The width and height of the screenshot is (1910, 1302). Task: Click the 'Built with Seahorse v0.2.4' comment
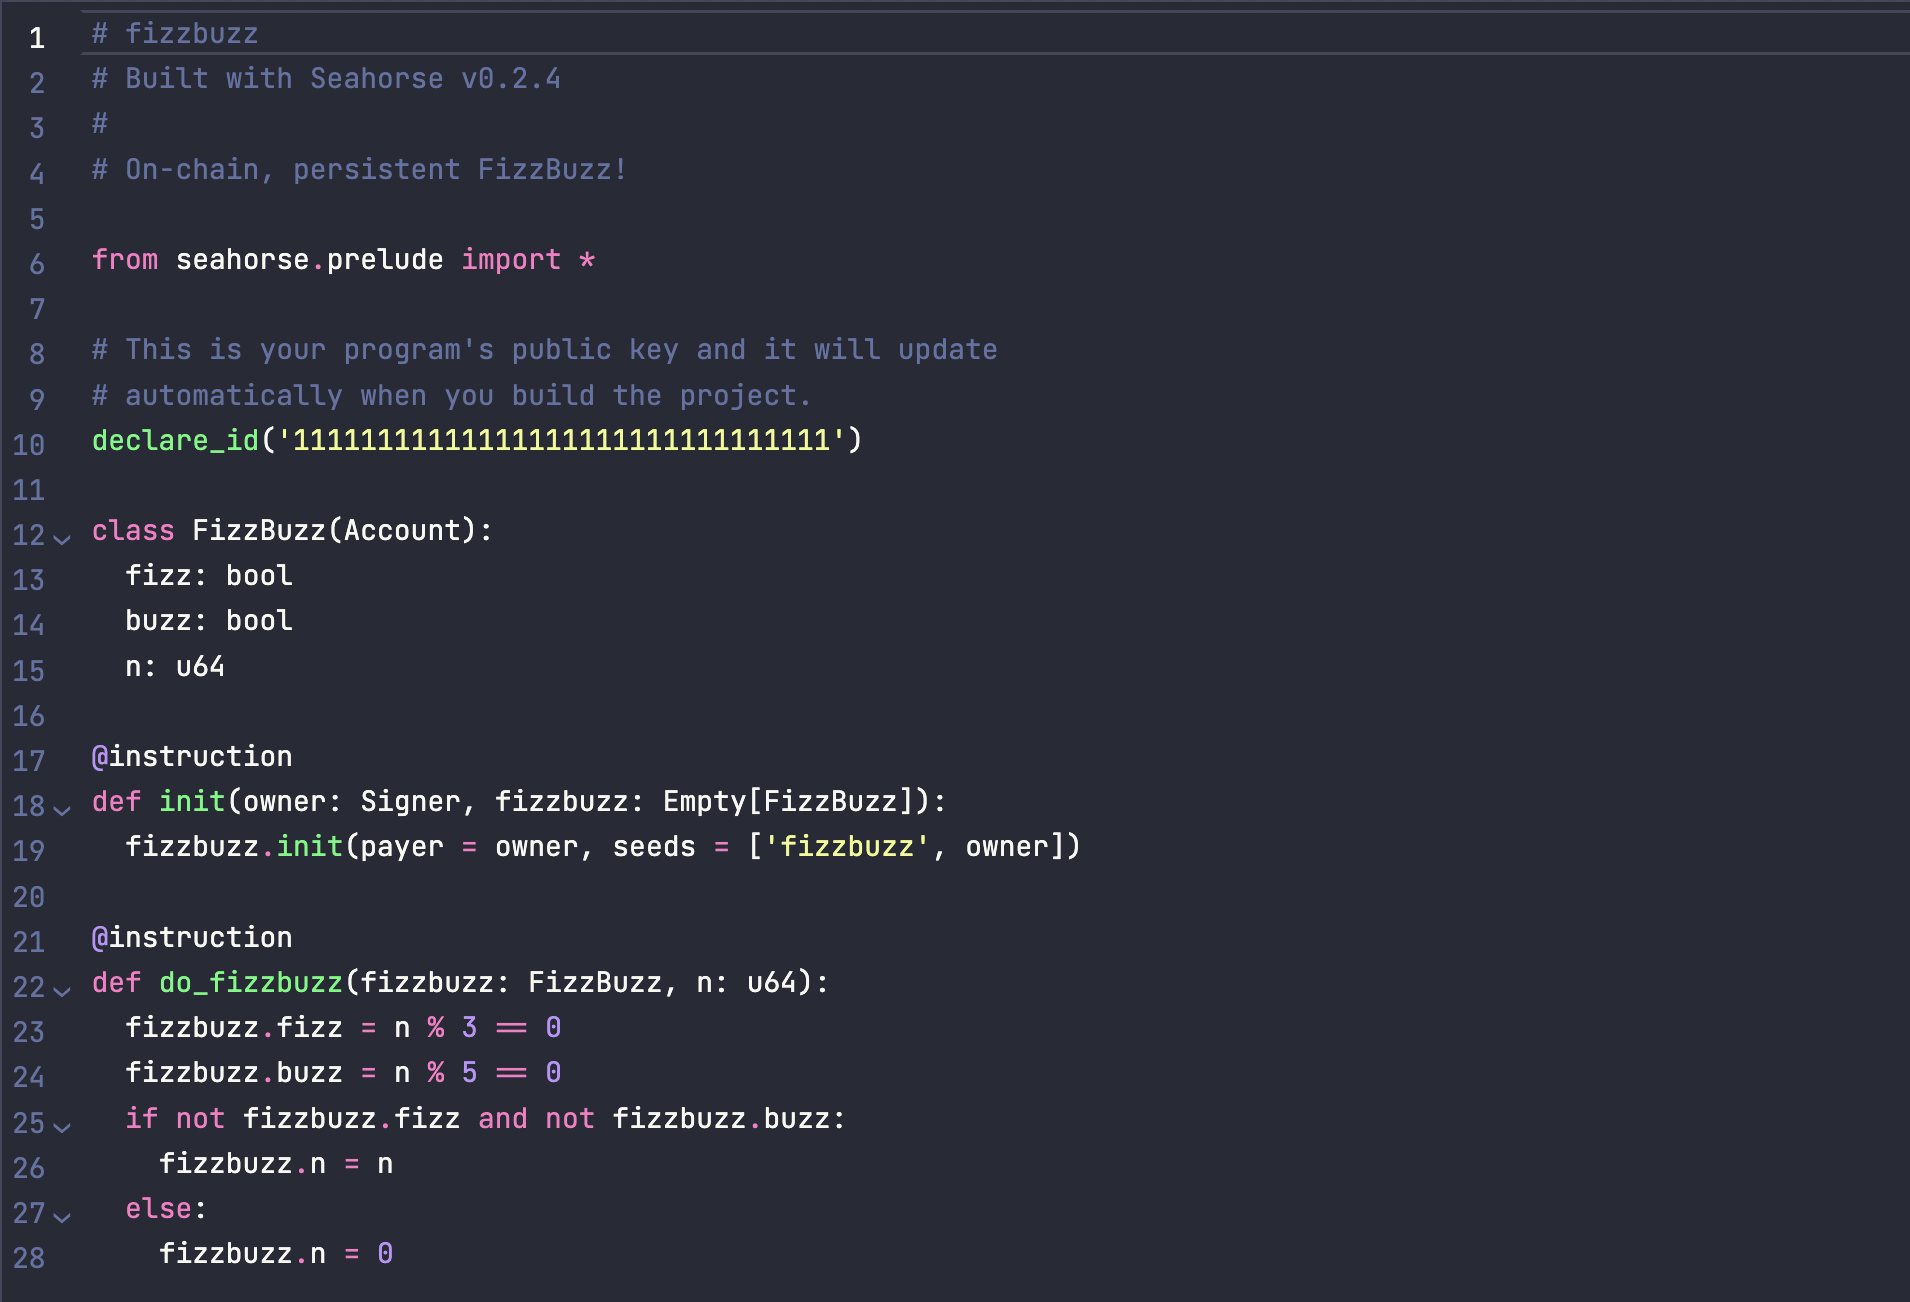(x=343, y=79)
